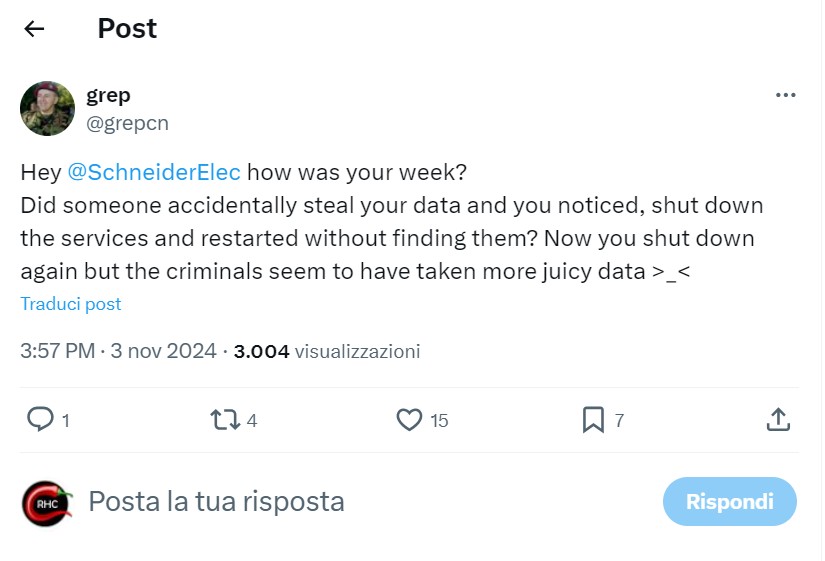Open the grep display name profile link

click(x=108, y=95)
